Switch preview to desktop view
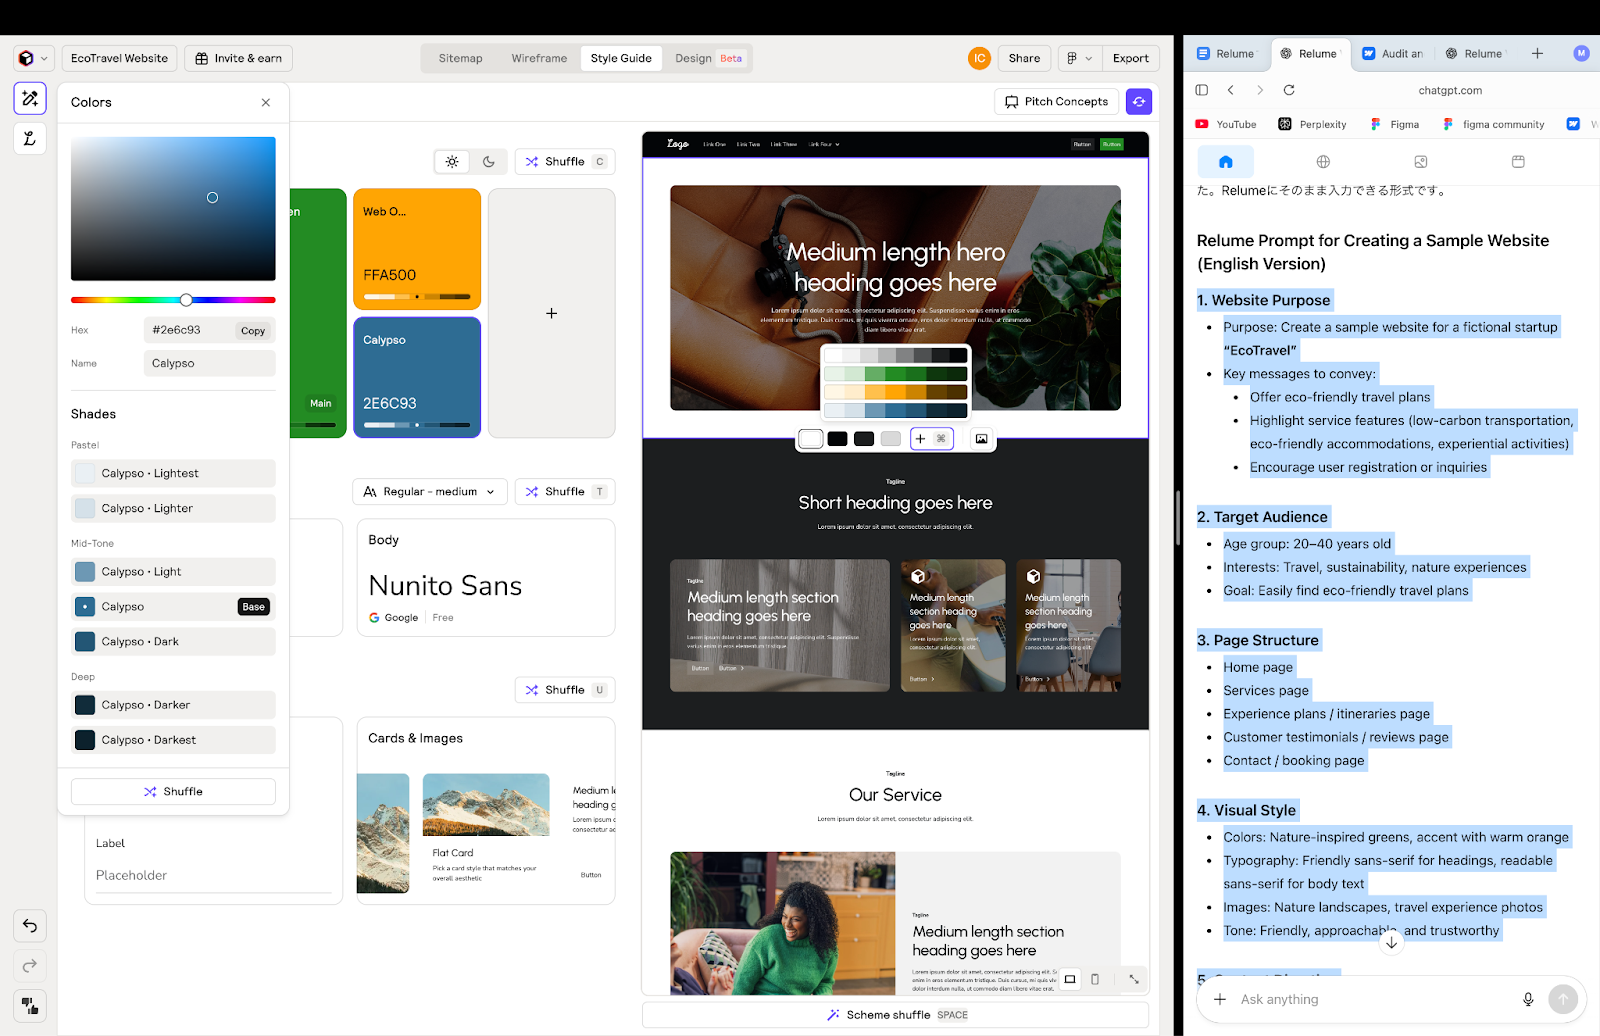Viewport: 1600px width, 1036px height. click(1069, 979)
